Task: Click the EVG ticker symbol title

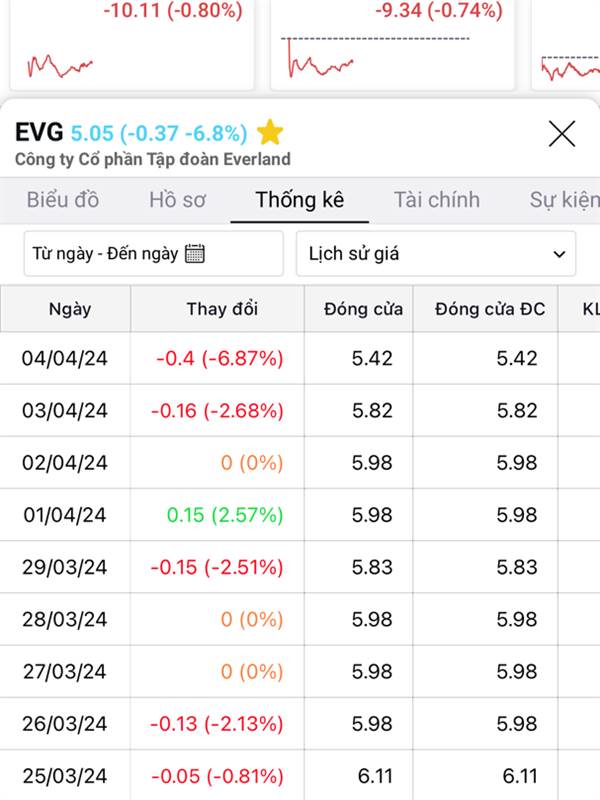Action: (39, 132)
